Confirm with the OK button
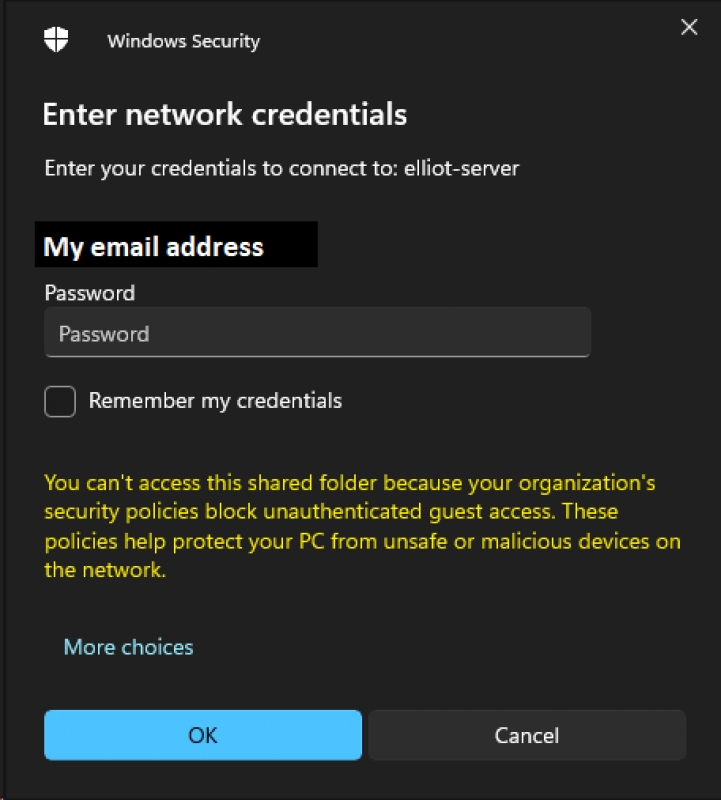Viewport: 721px width, 800px height. pos(203,735)
